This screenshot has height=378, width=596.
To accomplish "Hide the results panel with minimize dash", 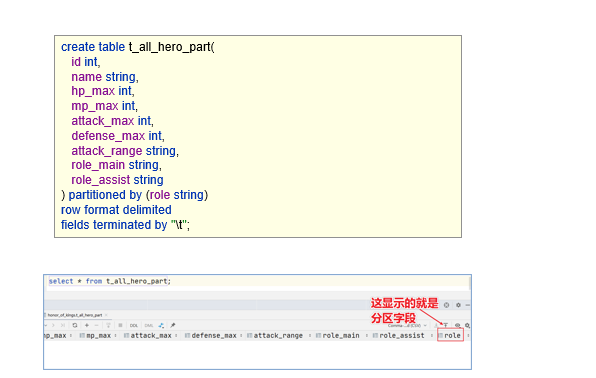I will click(468, 305).
